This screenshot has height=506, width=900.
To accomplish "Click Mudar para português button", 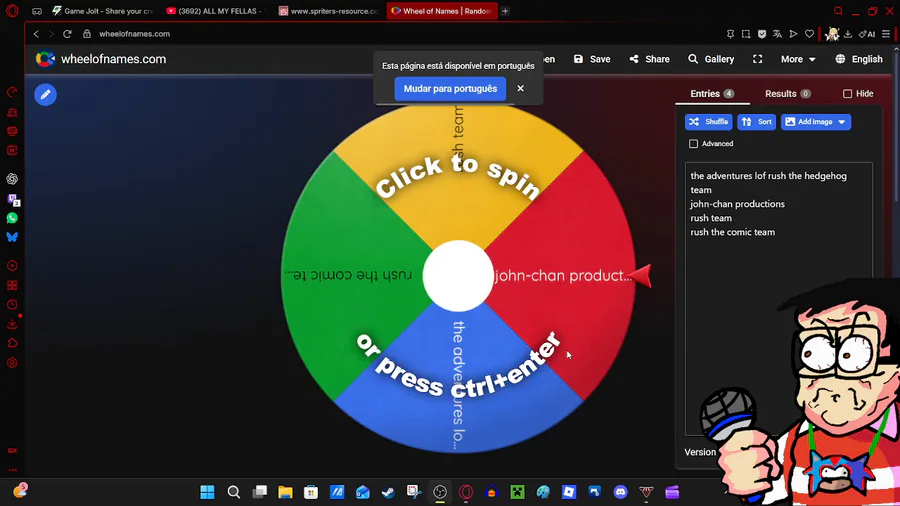I will (x=450, y=89).
